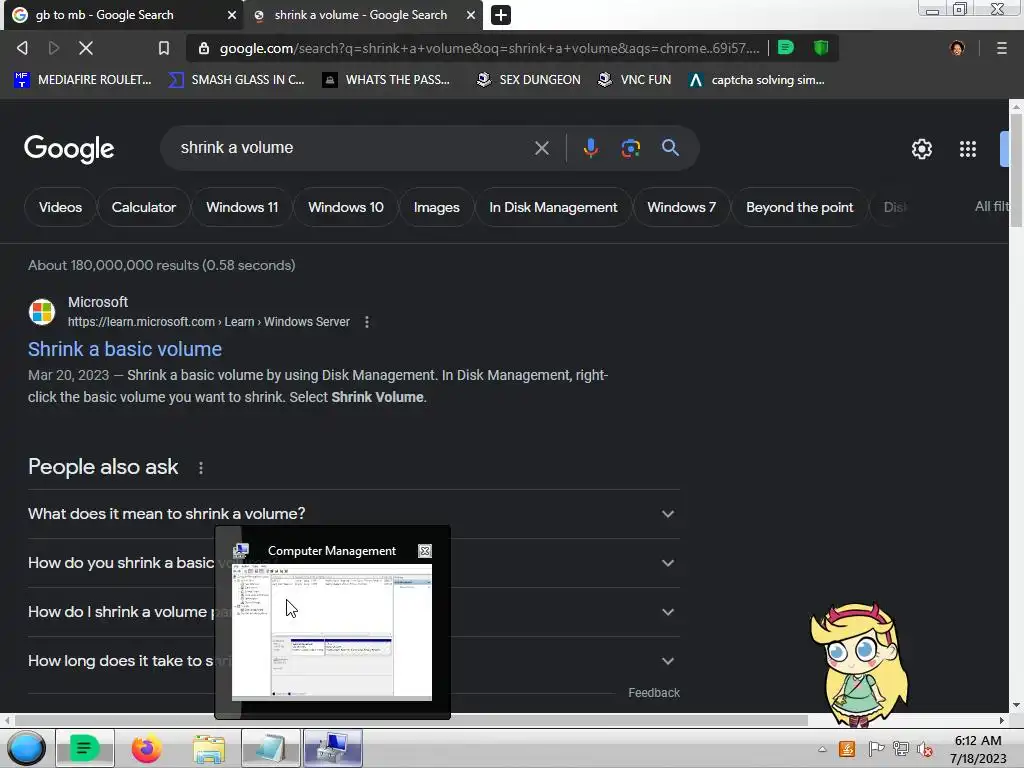Open the MEDIAFIRE ROULET... bookmark
This screenshot has height=768, width=1024.
83,80
